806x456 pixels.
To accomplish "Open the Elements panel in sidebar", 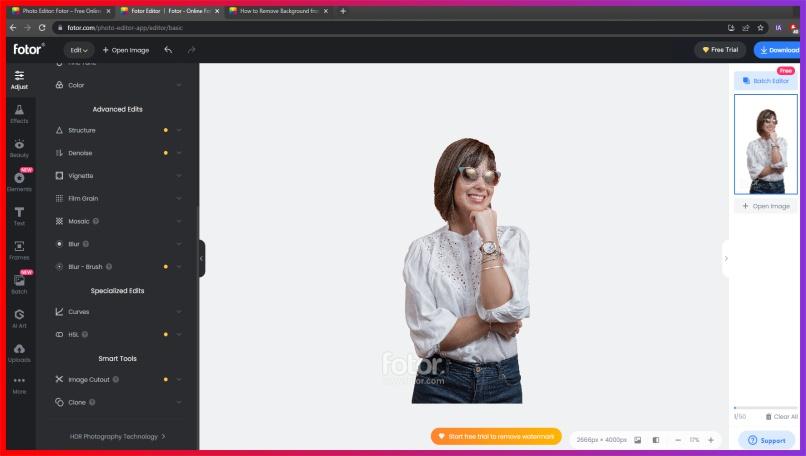I will [19, 182].
